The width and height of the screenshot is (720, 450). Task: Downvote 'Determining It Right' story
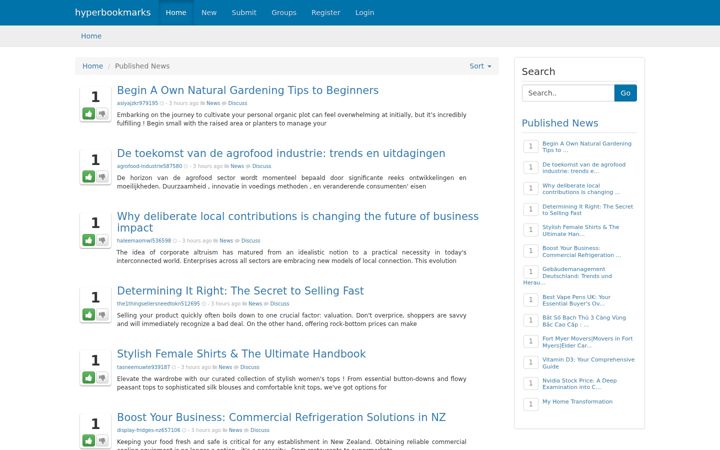pos(102,314)
